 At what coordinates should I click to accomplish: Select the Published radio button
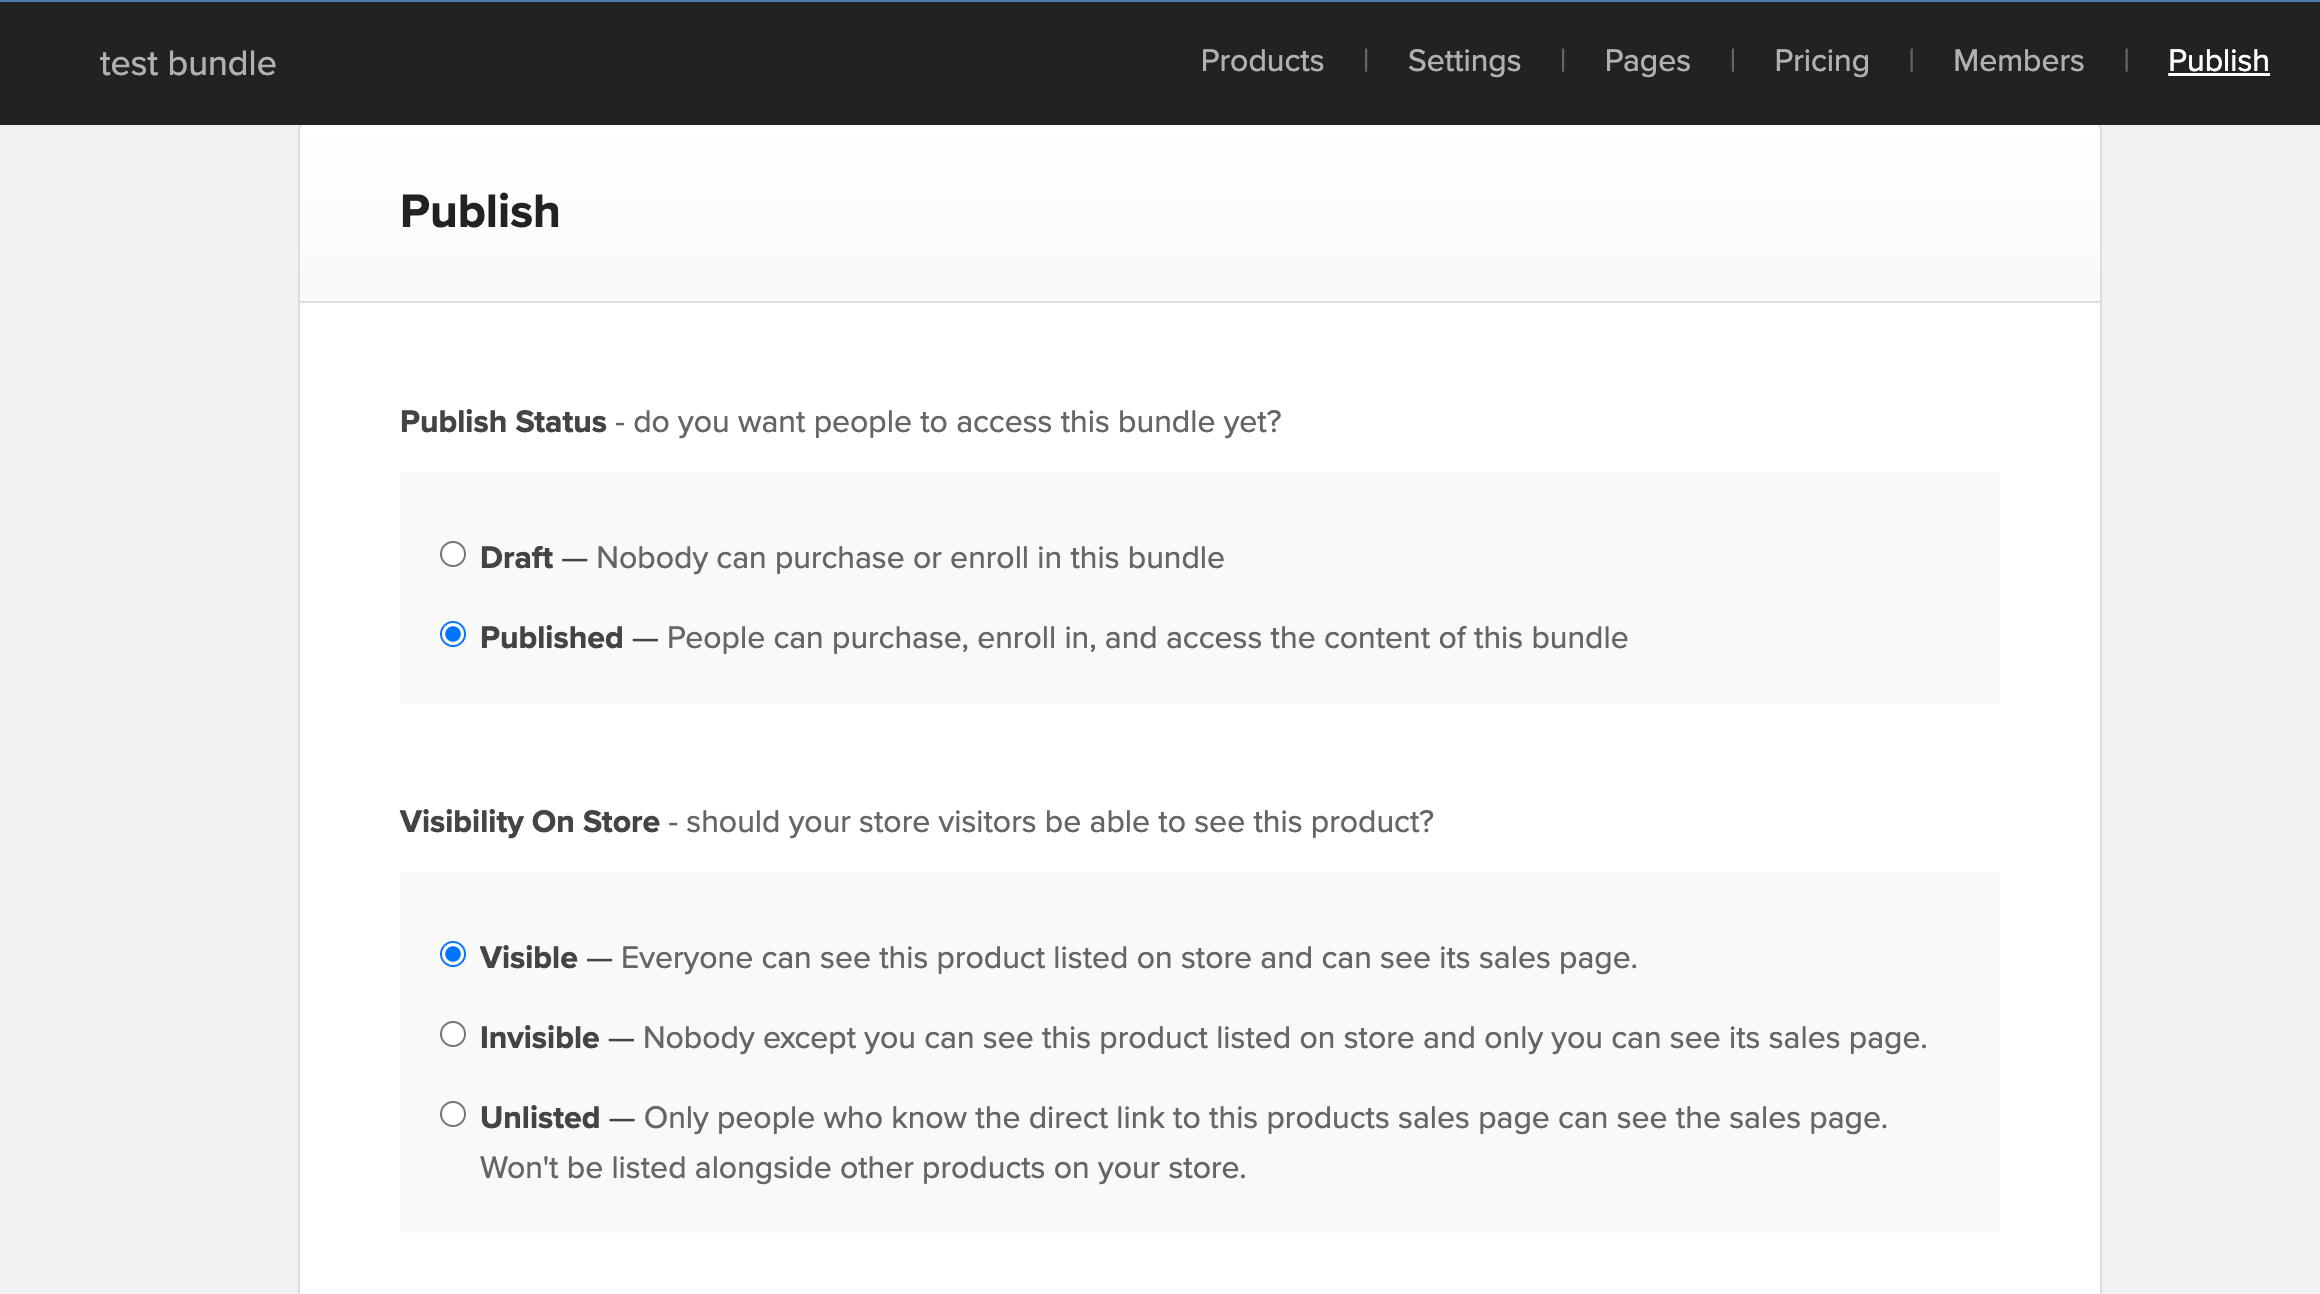[453, 634]
